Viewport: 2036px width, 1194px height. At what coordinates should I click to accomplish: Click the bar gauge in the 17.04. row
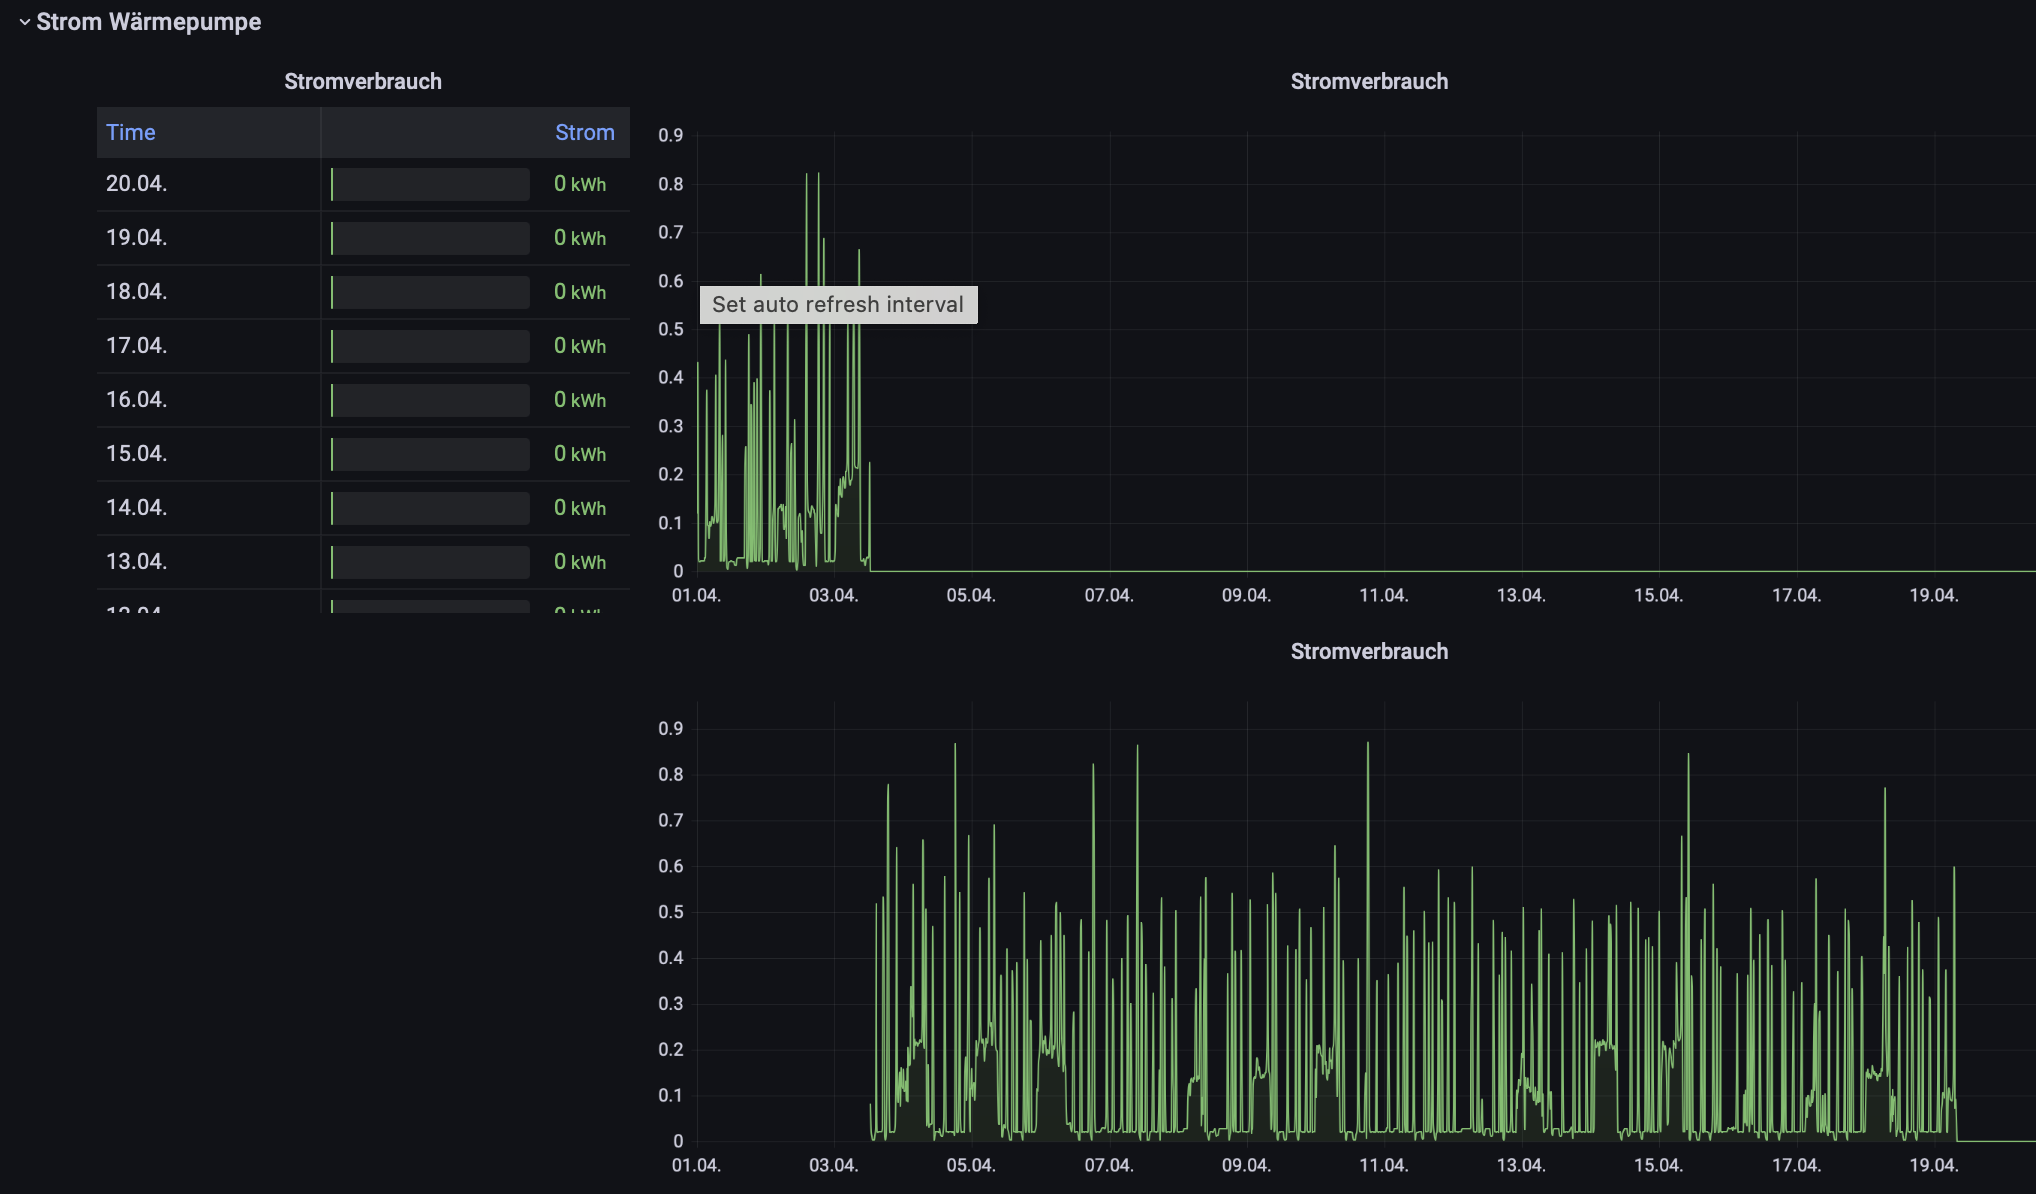pyautogui.click(x=430, y=346)
